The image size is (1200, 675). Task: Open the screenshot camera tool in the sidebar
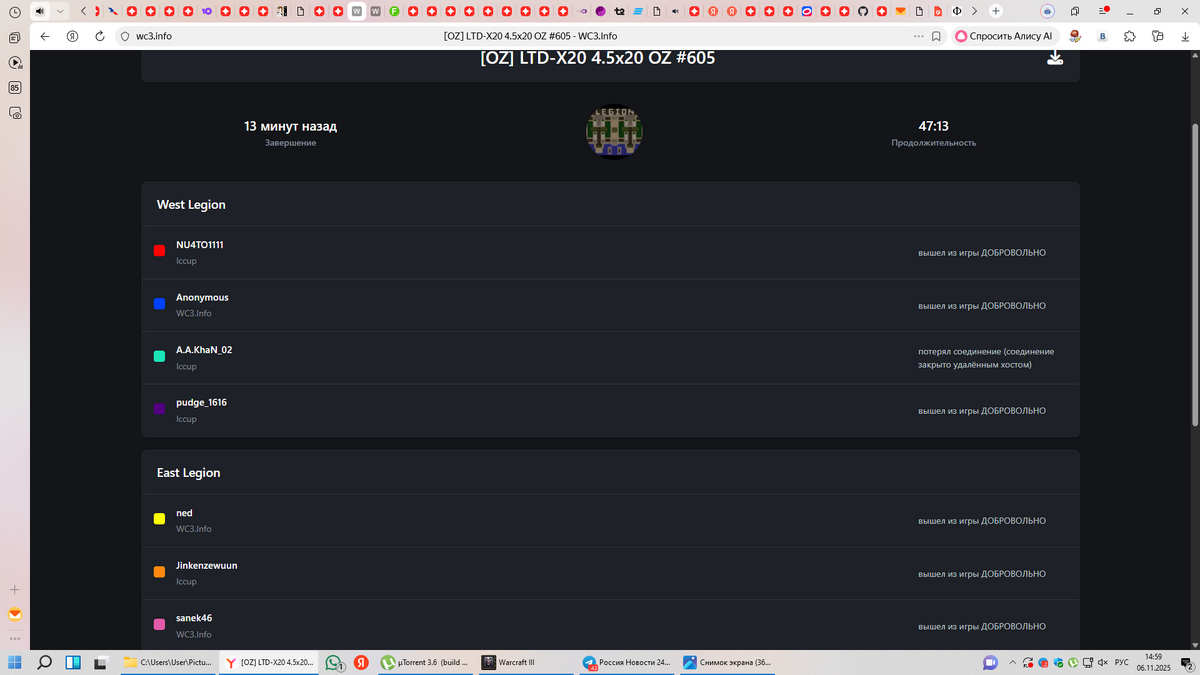tap(15, 113)
